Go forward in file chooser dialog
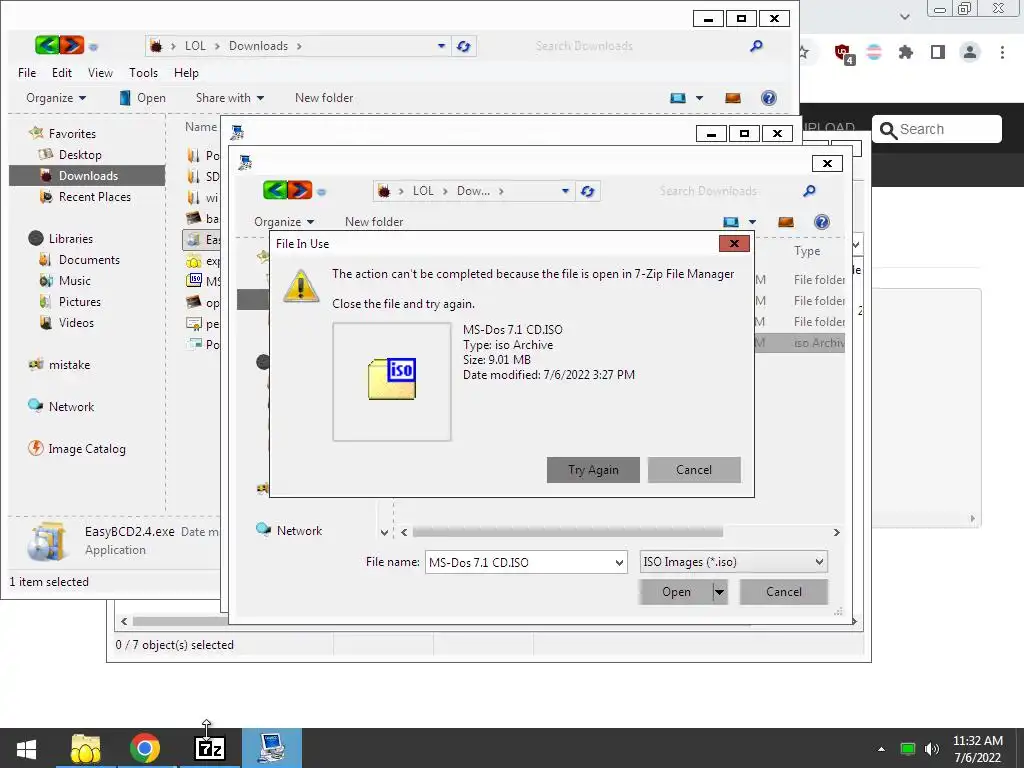 300,190
